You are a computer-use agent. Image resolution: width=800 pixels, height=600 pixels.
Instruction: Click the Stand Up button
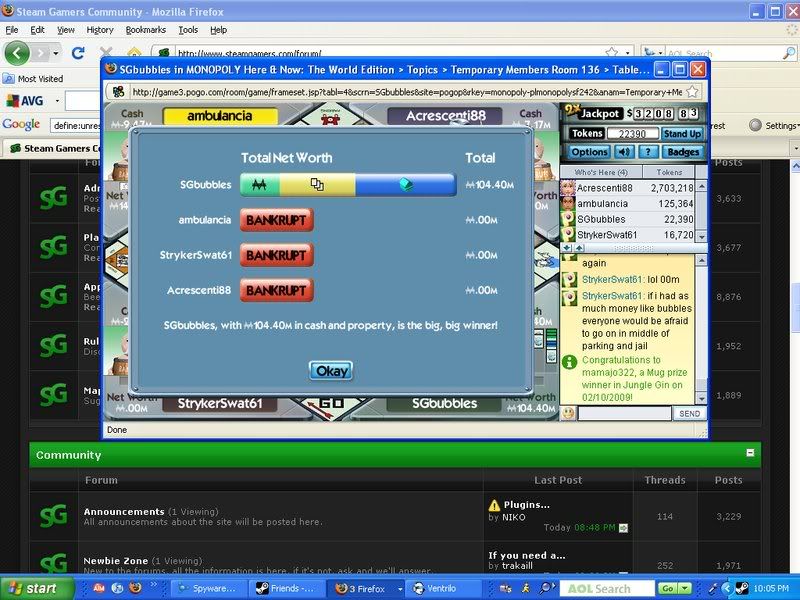pos(682,134)
